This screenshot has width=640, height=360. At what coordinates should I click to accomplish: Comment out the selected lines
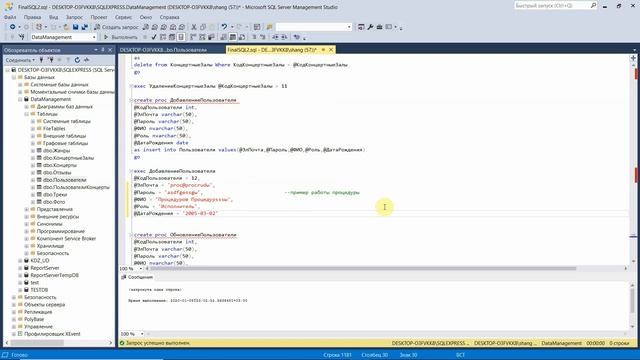pos(254,37)
